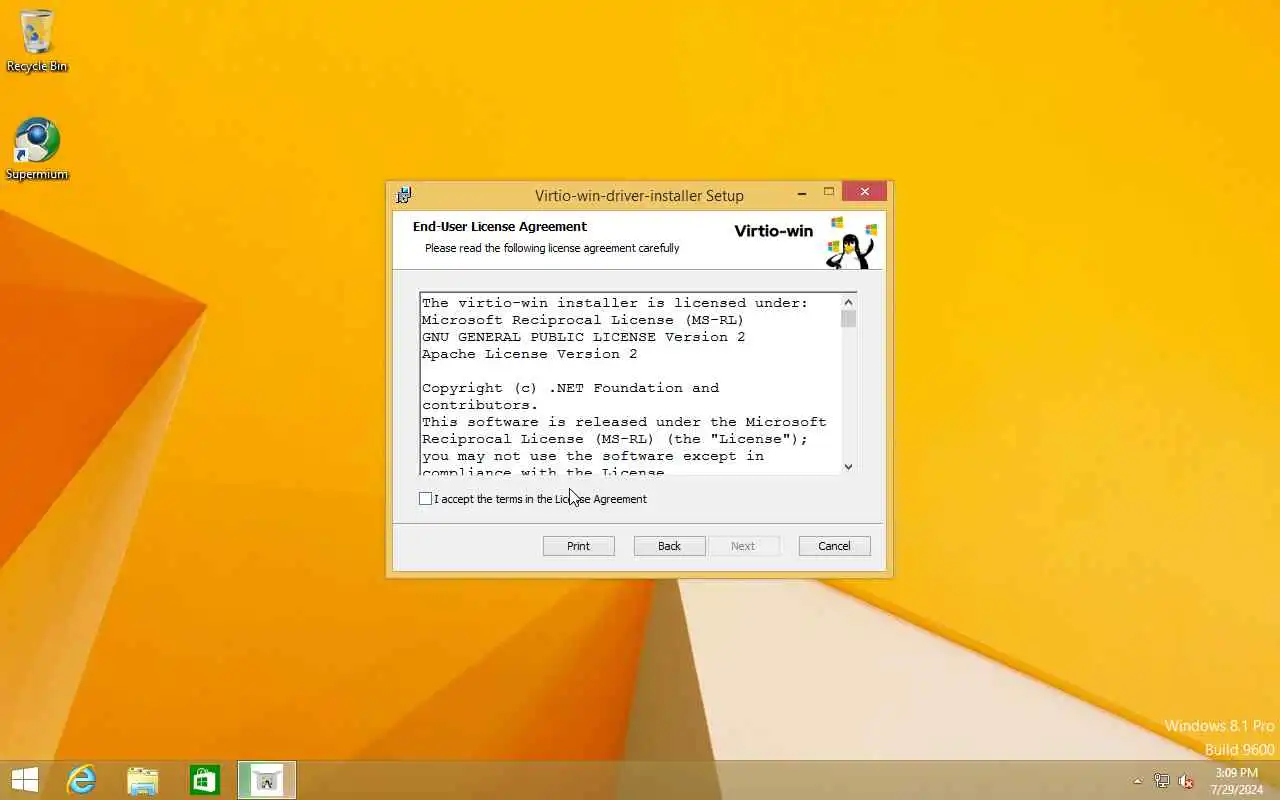Image resolution: width=1280 pixels, height=800 pixels.
Task: Click the Print button
Action: tap(578, 546)
